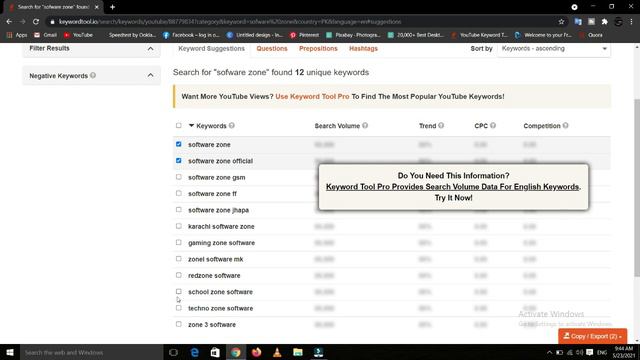Screen dimensions: 640x360
Task: Check 'techno zone software' keyword
Action: coord(178,308)
